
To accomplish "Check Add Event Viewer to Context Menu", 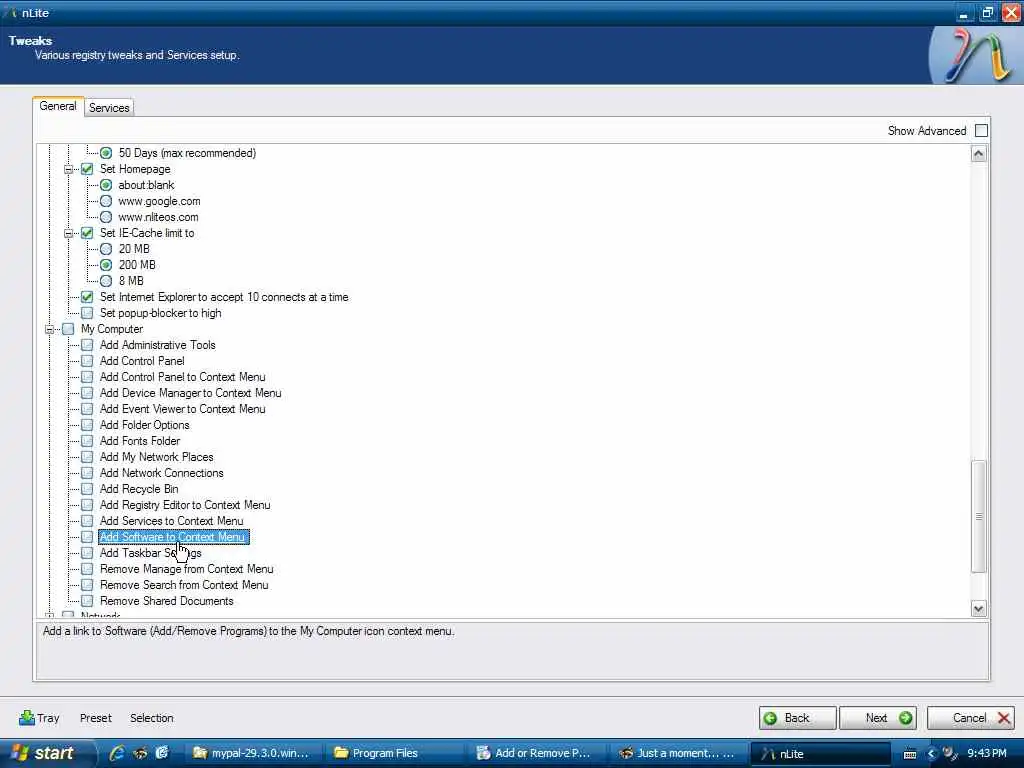I will coord(87,409).
